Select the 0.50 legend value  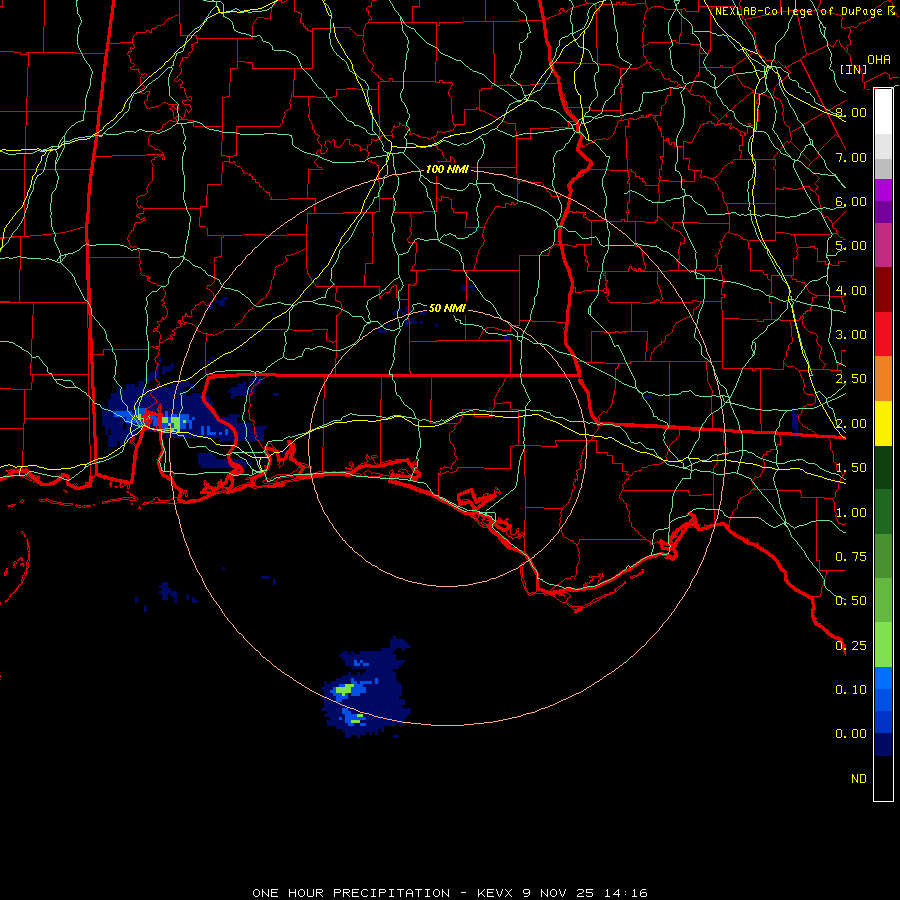(x=851, y=601)
